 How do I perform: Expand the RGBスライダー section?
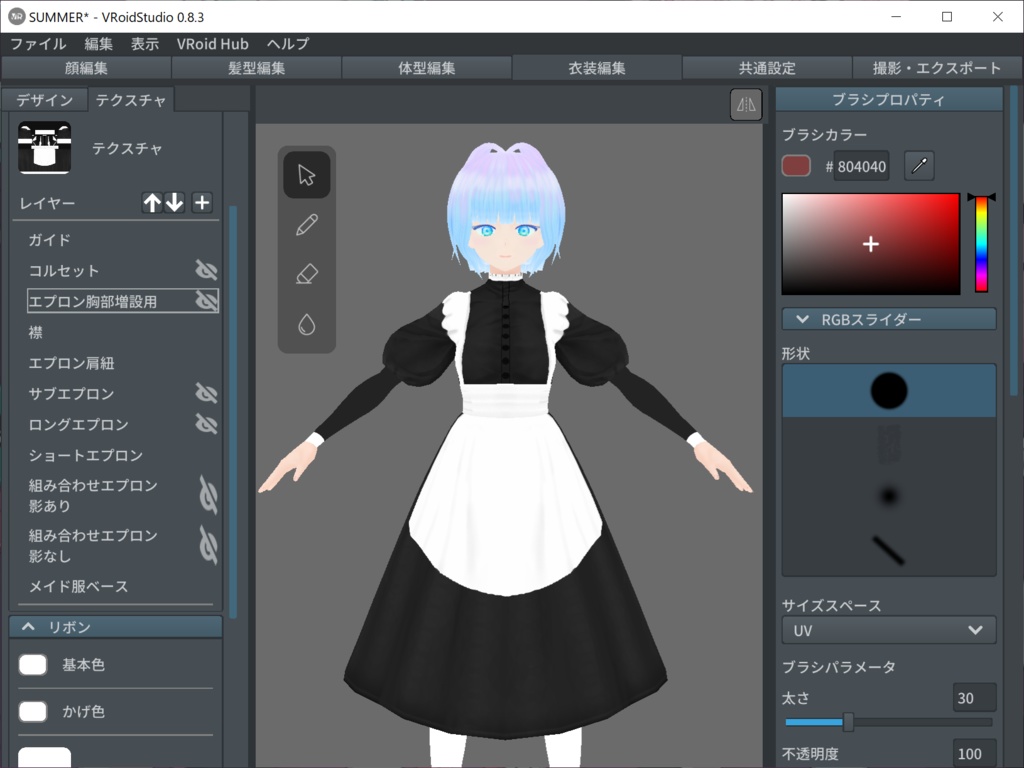888,318
